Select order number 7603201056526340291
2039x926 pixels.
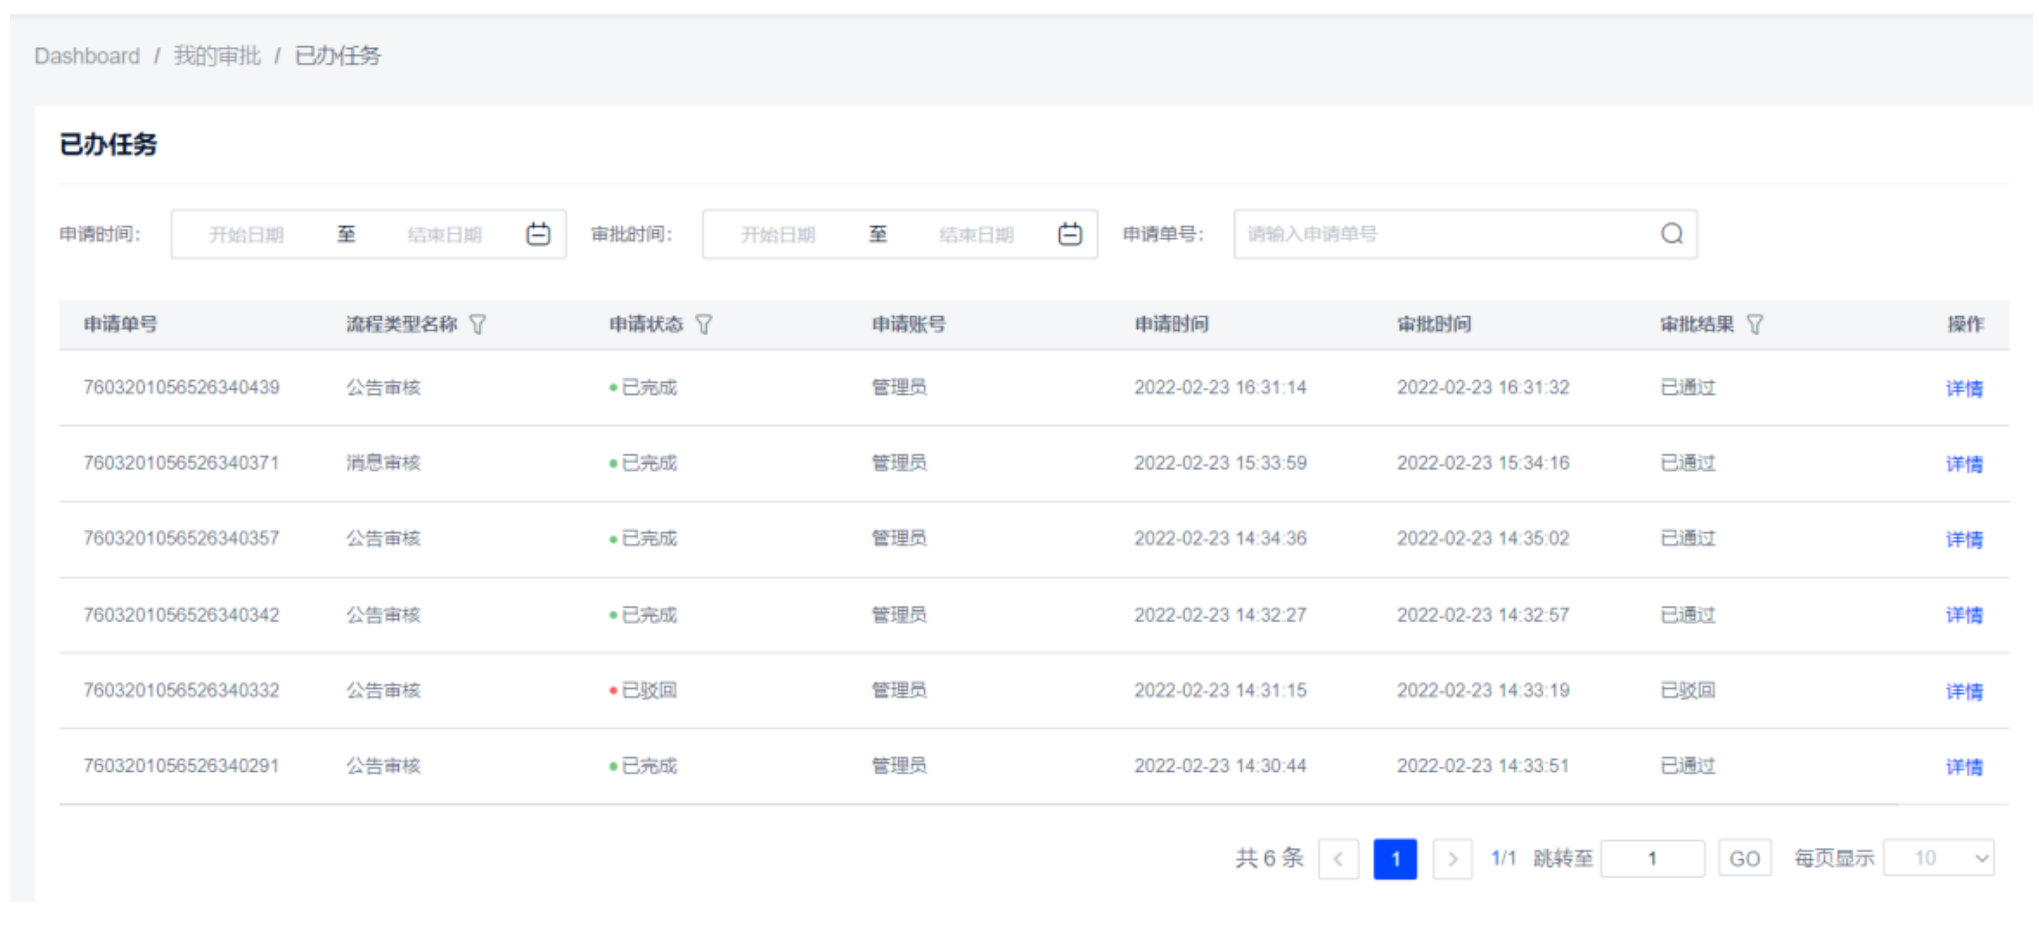(x=181, y=766)
